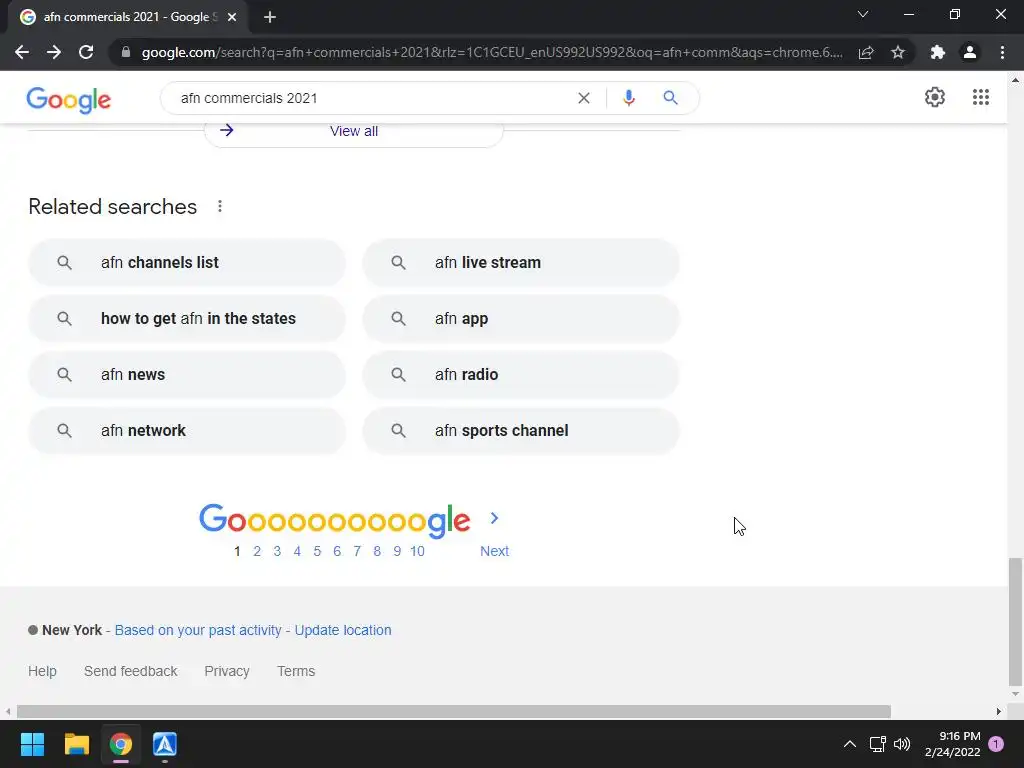The image size is (1024, 768).
Task: Go to results page 5
Action: (x=317, y=551)
